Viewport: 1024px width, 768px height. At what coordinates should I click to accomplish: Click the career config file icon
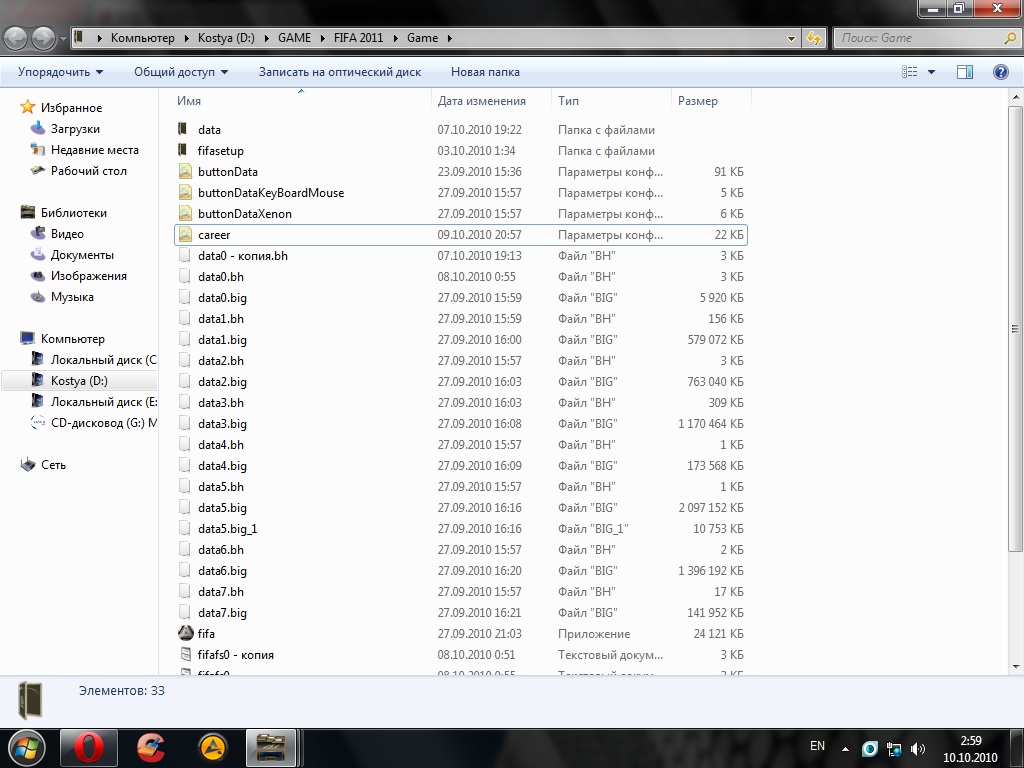[185, 234]
